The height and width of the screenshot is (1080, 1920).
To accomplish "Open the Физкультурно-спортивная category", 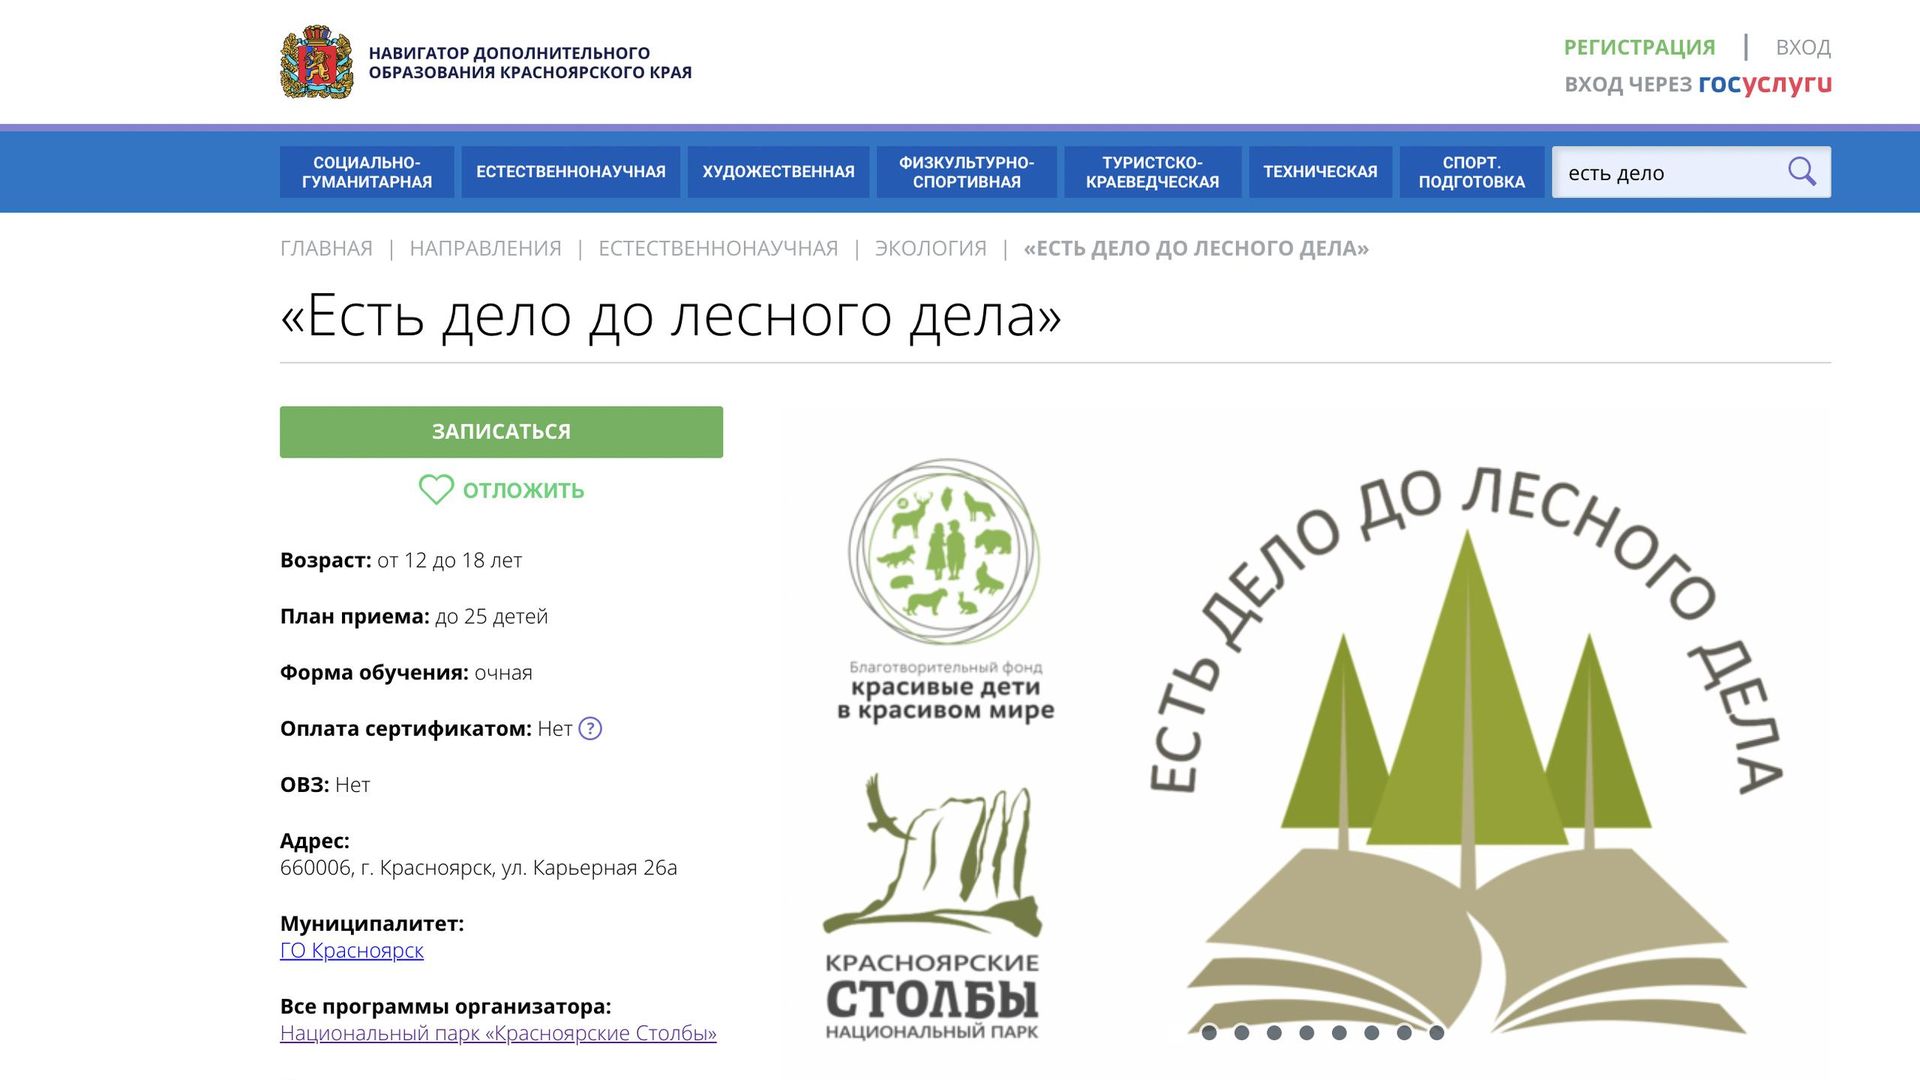I will 967,172.
